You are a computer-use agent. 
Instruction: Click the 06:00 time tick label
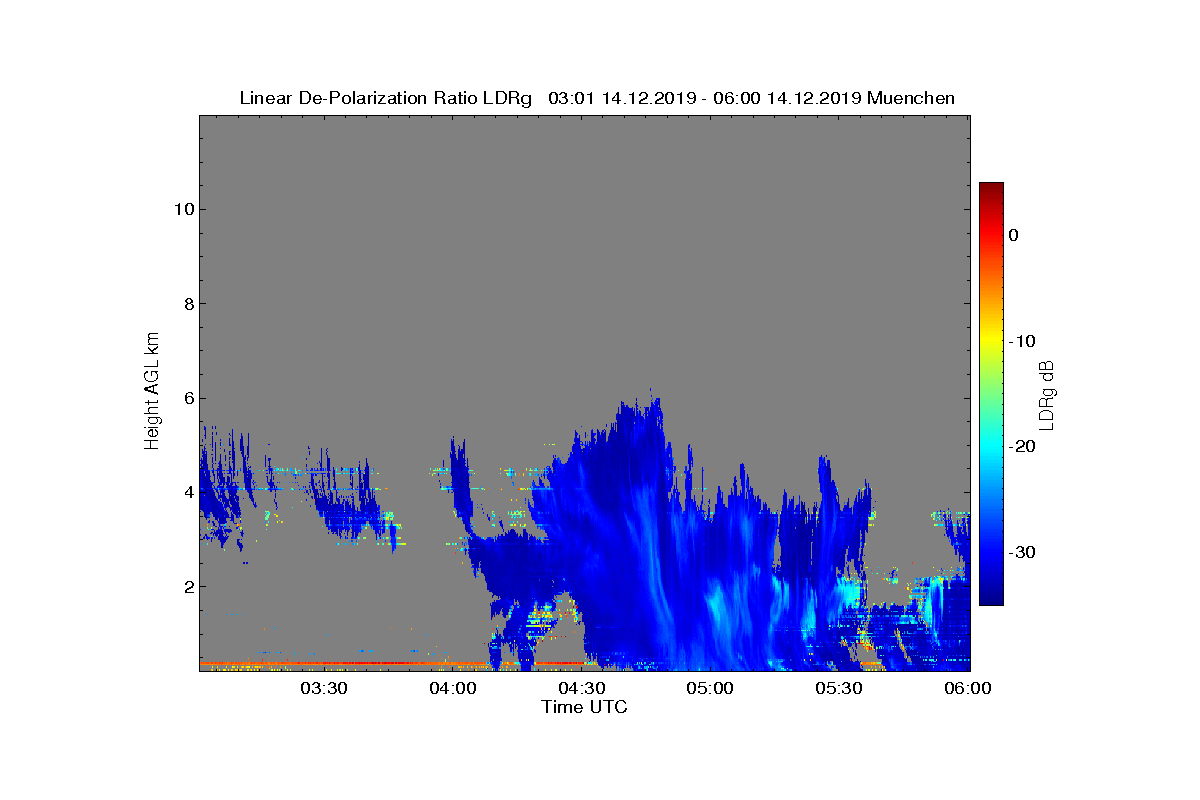968,688
